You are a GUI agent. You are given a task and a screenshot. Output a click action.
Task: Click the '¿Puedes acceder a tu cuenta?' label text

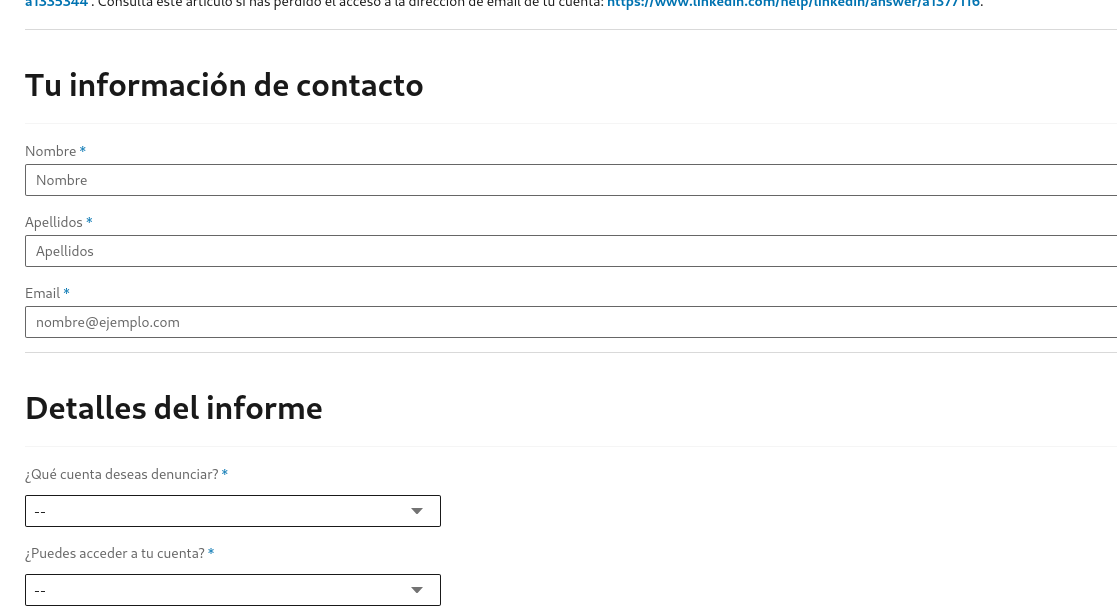[x=114, y=553]
